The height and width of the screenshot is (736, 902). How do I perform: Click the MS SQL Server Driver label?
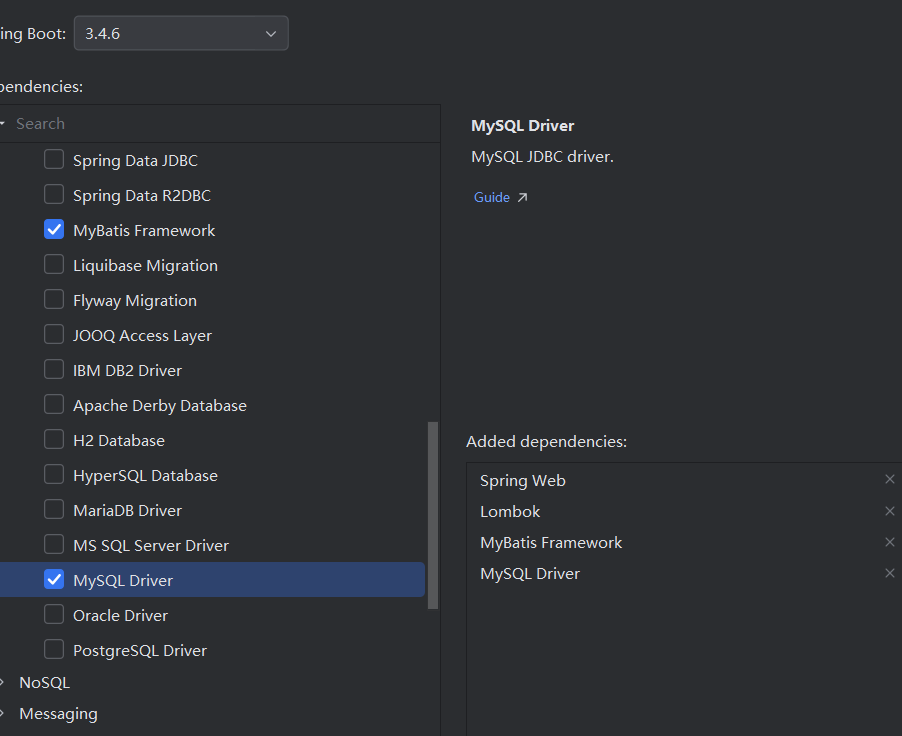coord(151,546)
